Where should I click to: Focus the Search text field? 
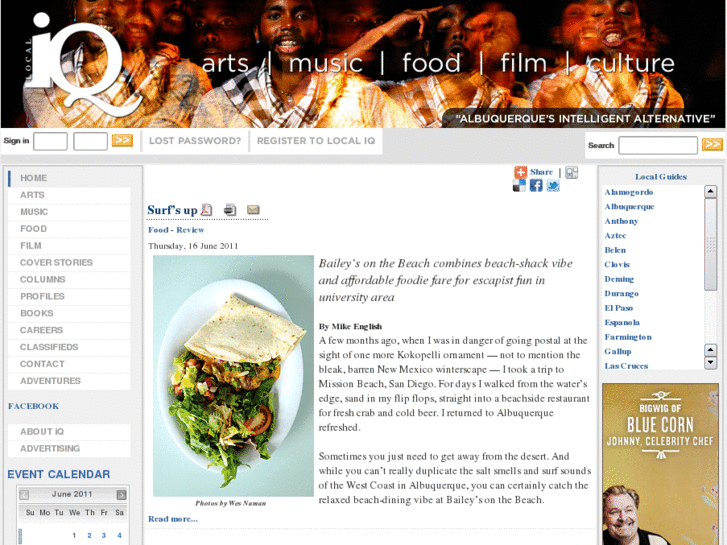point(658,145)
